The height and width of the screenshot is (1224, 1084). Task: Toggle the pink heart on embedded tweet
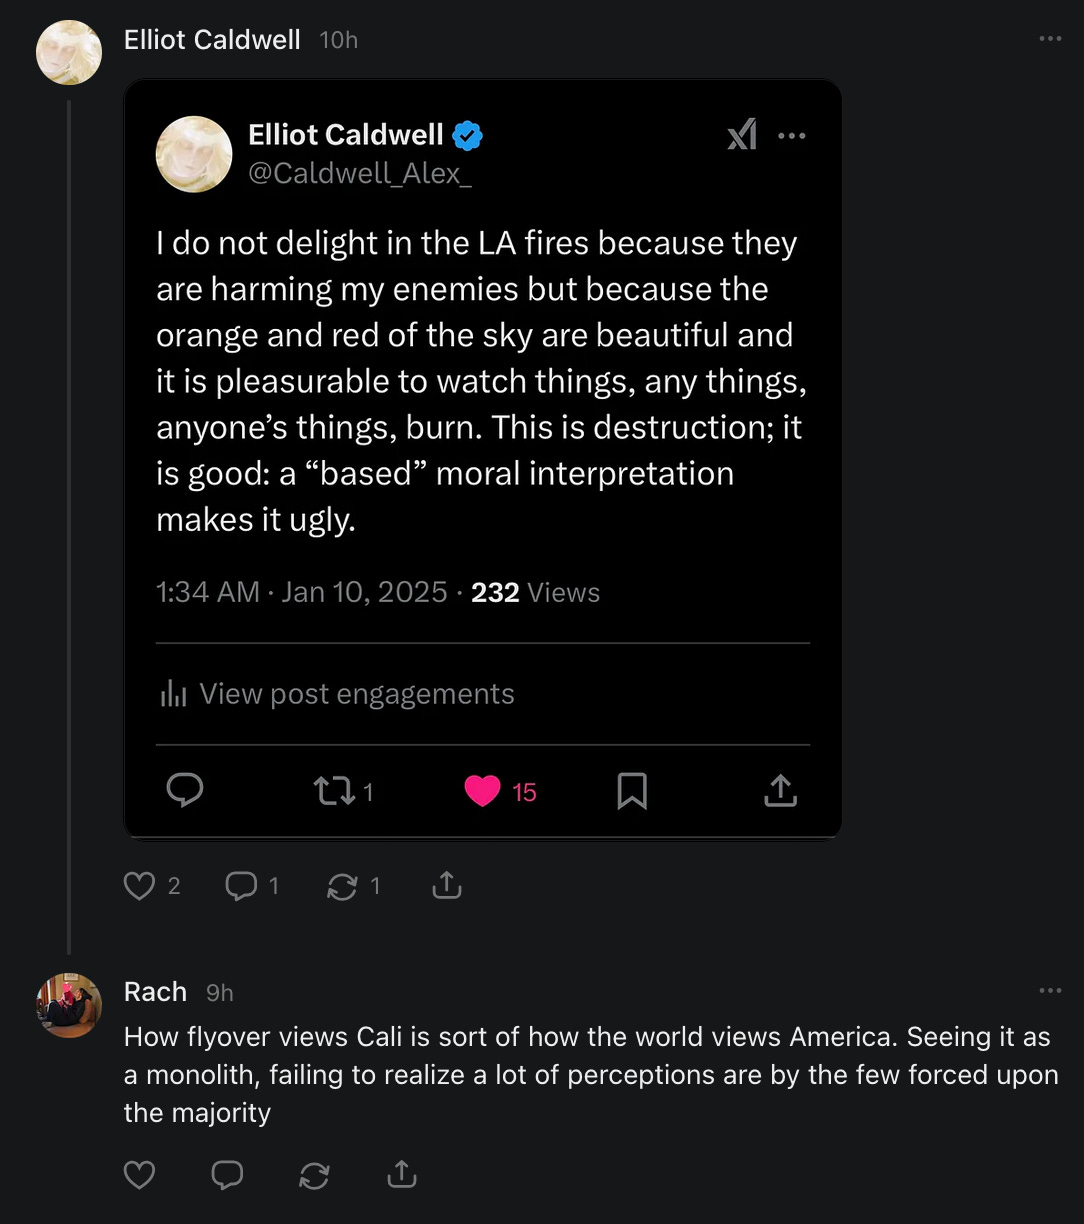[483, 792]
